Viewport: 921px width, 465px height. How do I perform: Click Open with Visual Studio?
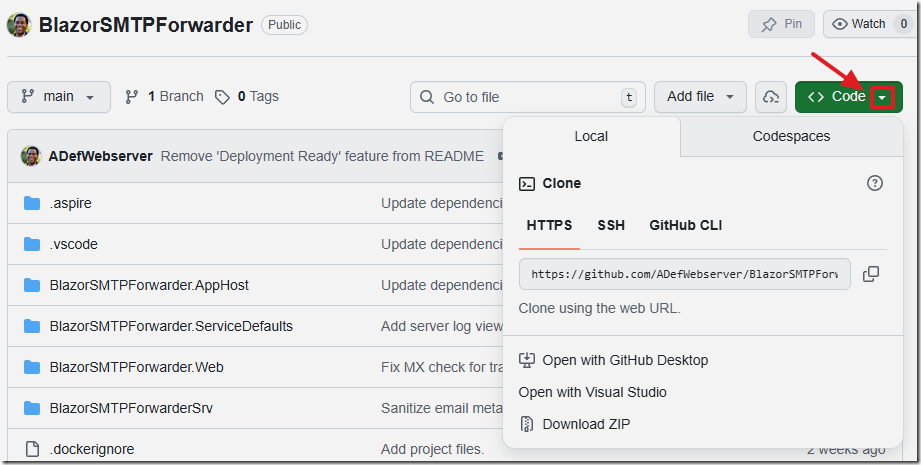[x=592, y=392]
